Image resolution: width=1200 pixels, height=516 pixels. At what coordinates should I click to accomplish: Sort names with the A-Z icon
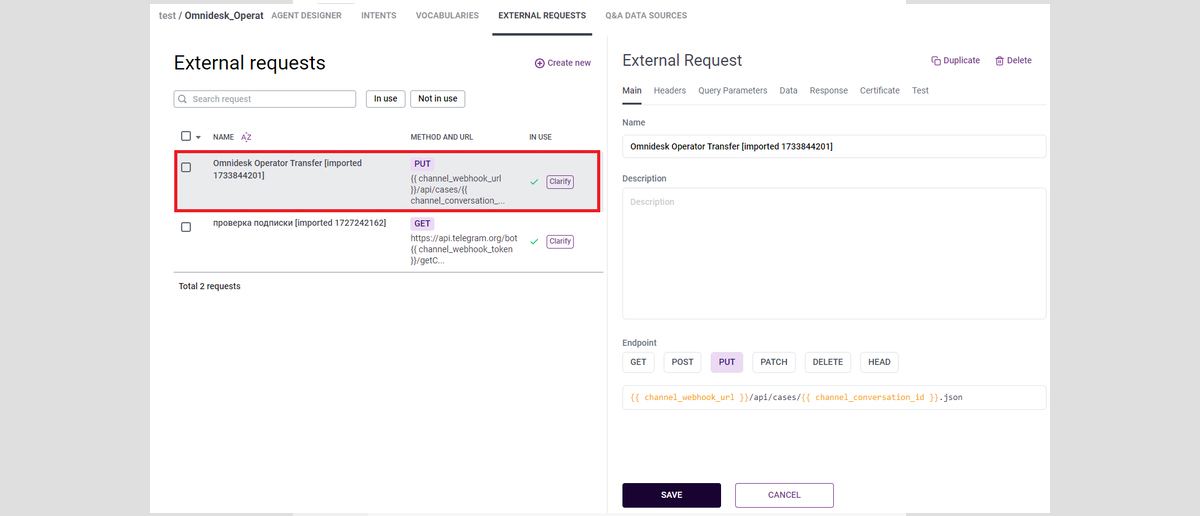[x=246, y=137]
